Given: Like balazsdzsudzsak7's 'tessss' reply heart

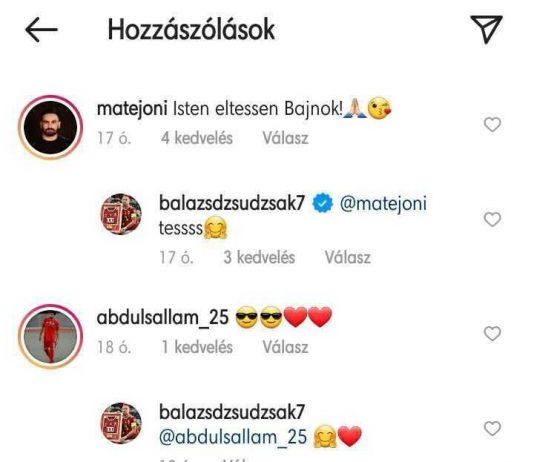Looking at the screenshot, I should 492,219.
